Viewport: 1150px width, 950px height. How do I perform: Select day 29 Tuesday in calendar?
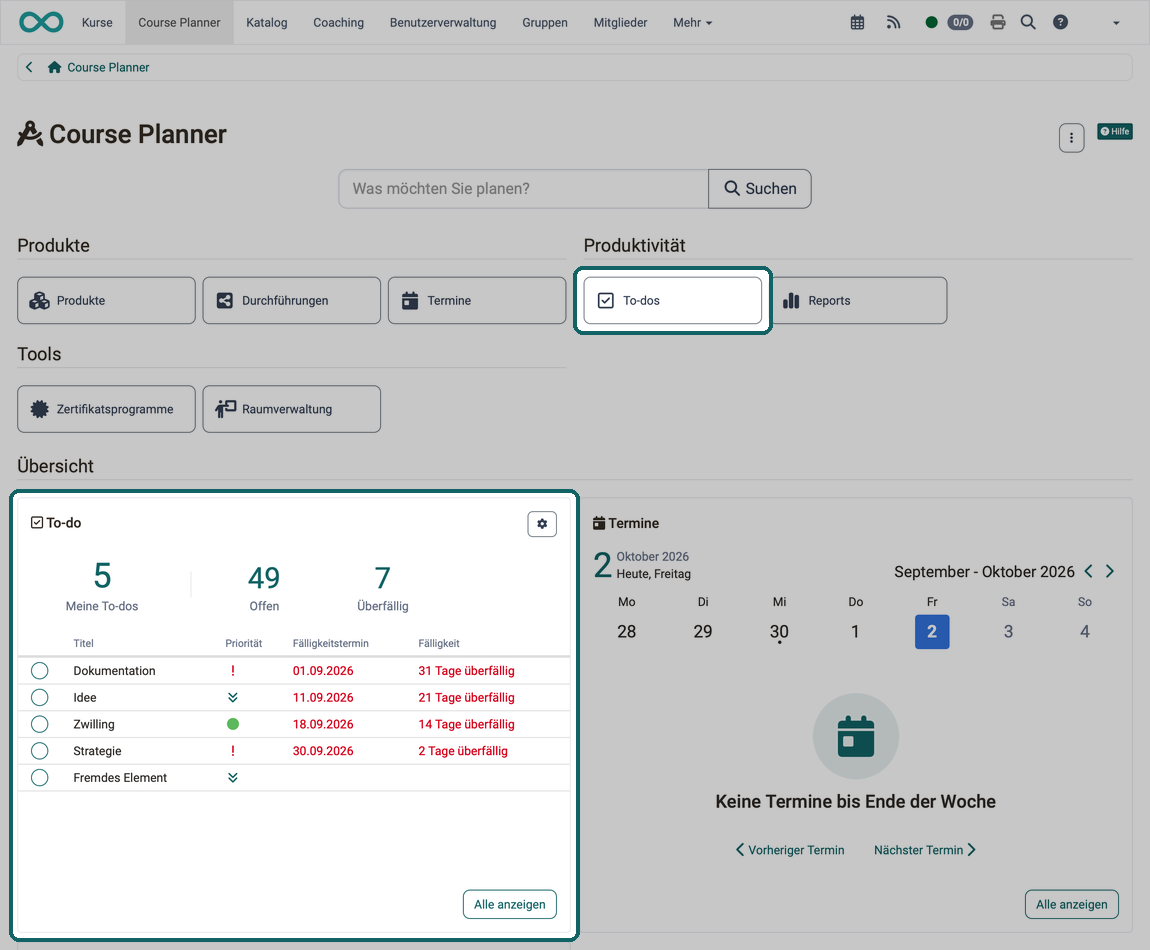[703, 632]
